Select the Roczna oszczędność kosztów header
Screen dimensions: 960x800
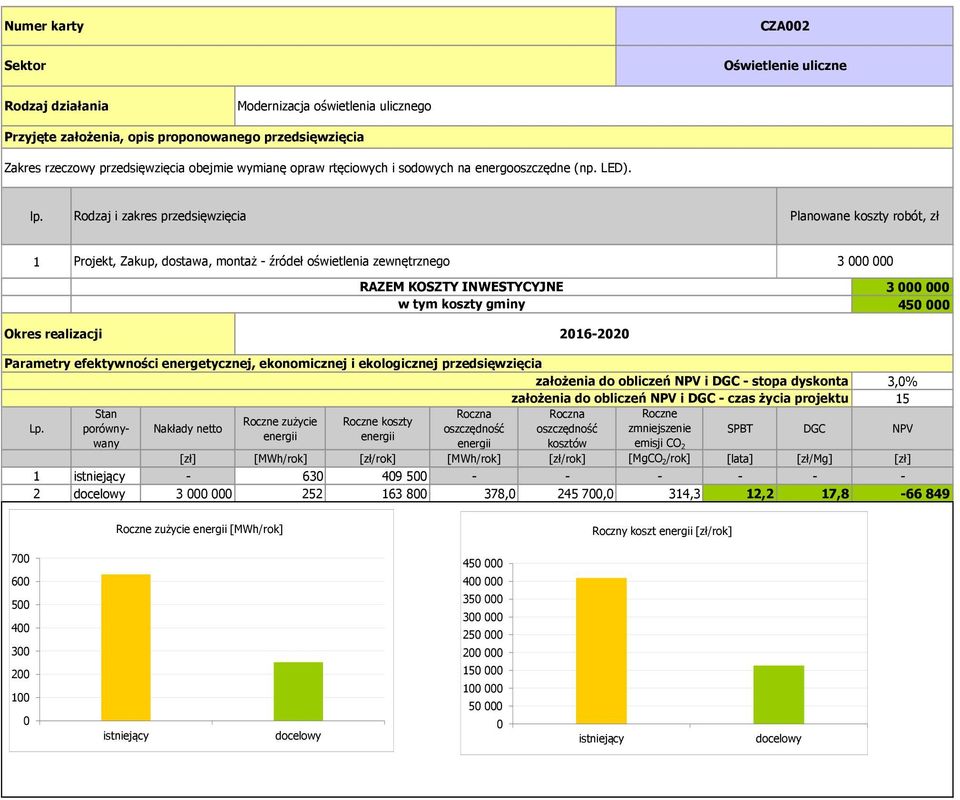click(x=567, y=429)
